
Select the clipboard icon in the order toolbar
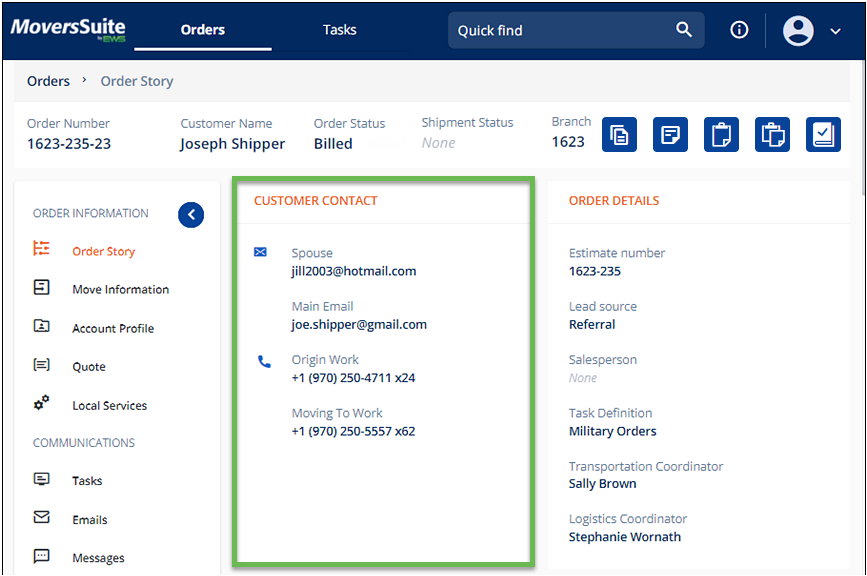(x=721, y=134)
